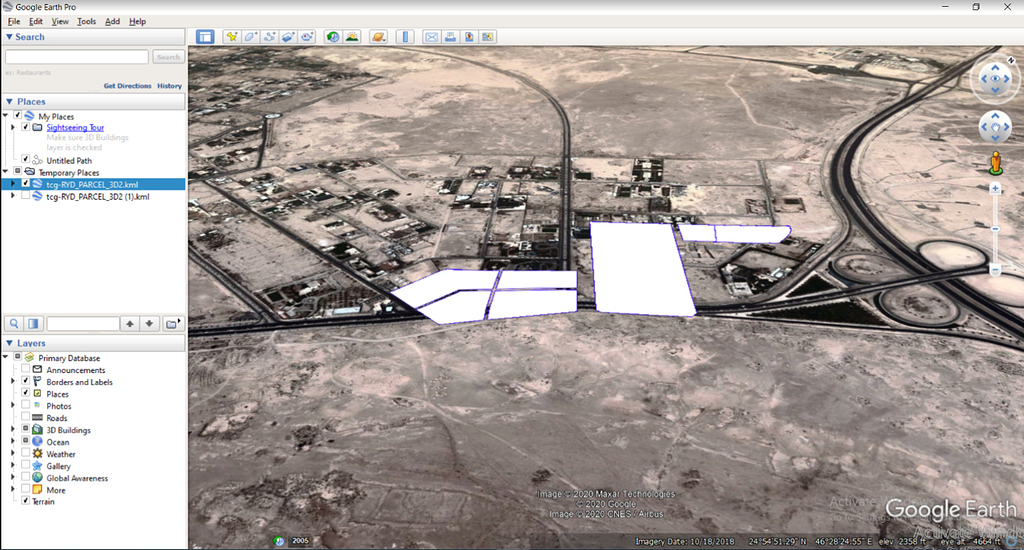Enable the Weather layer checkbox
This screenshot has height=550, width=1024.
pos(25,453)
